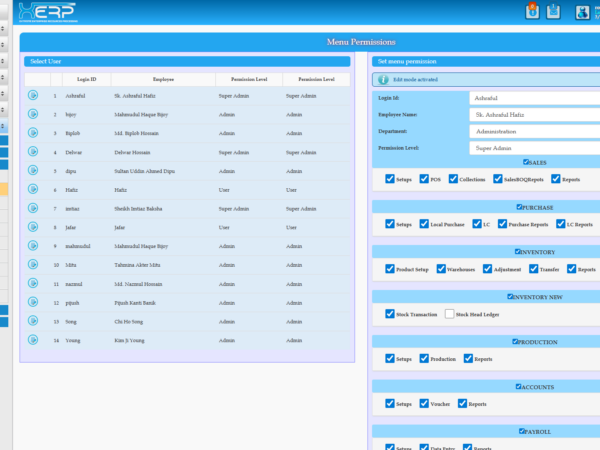Toggle the INVENTORY module checkbox
600x450 pixels.
(517, 251)
